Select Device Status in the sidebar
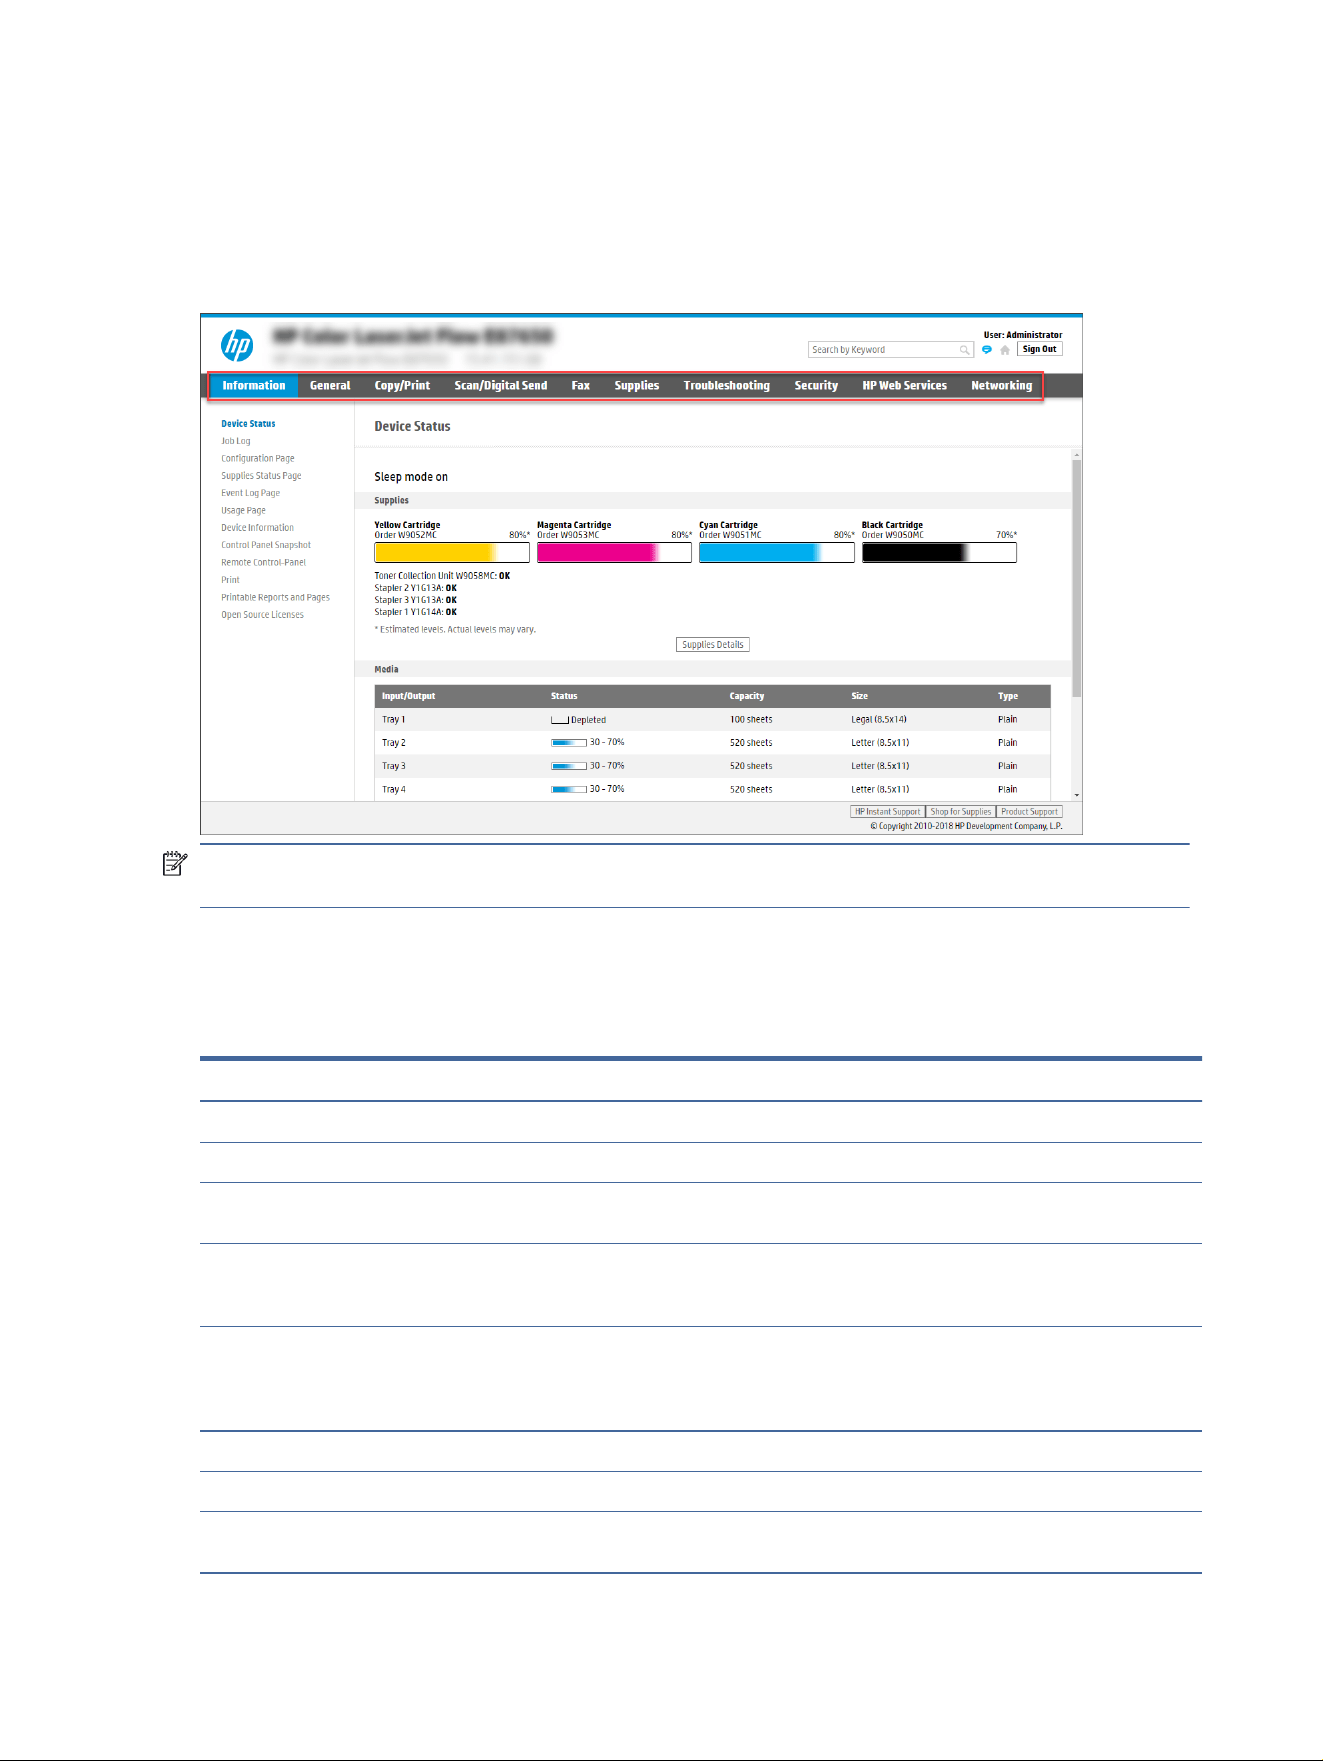The image size is (1323, 1761). [248, 424]
